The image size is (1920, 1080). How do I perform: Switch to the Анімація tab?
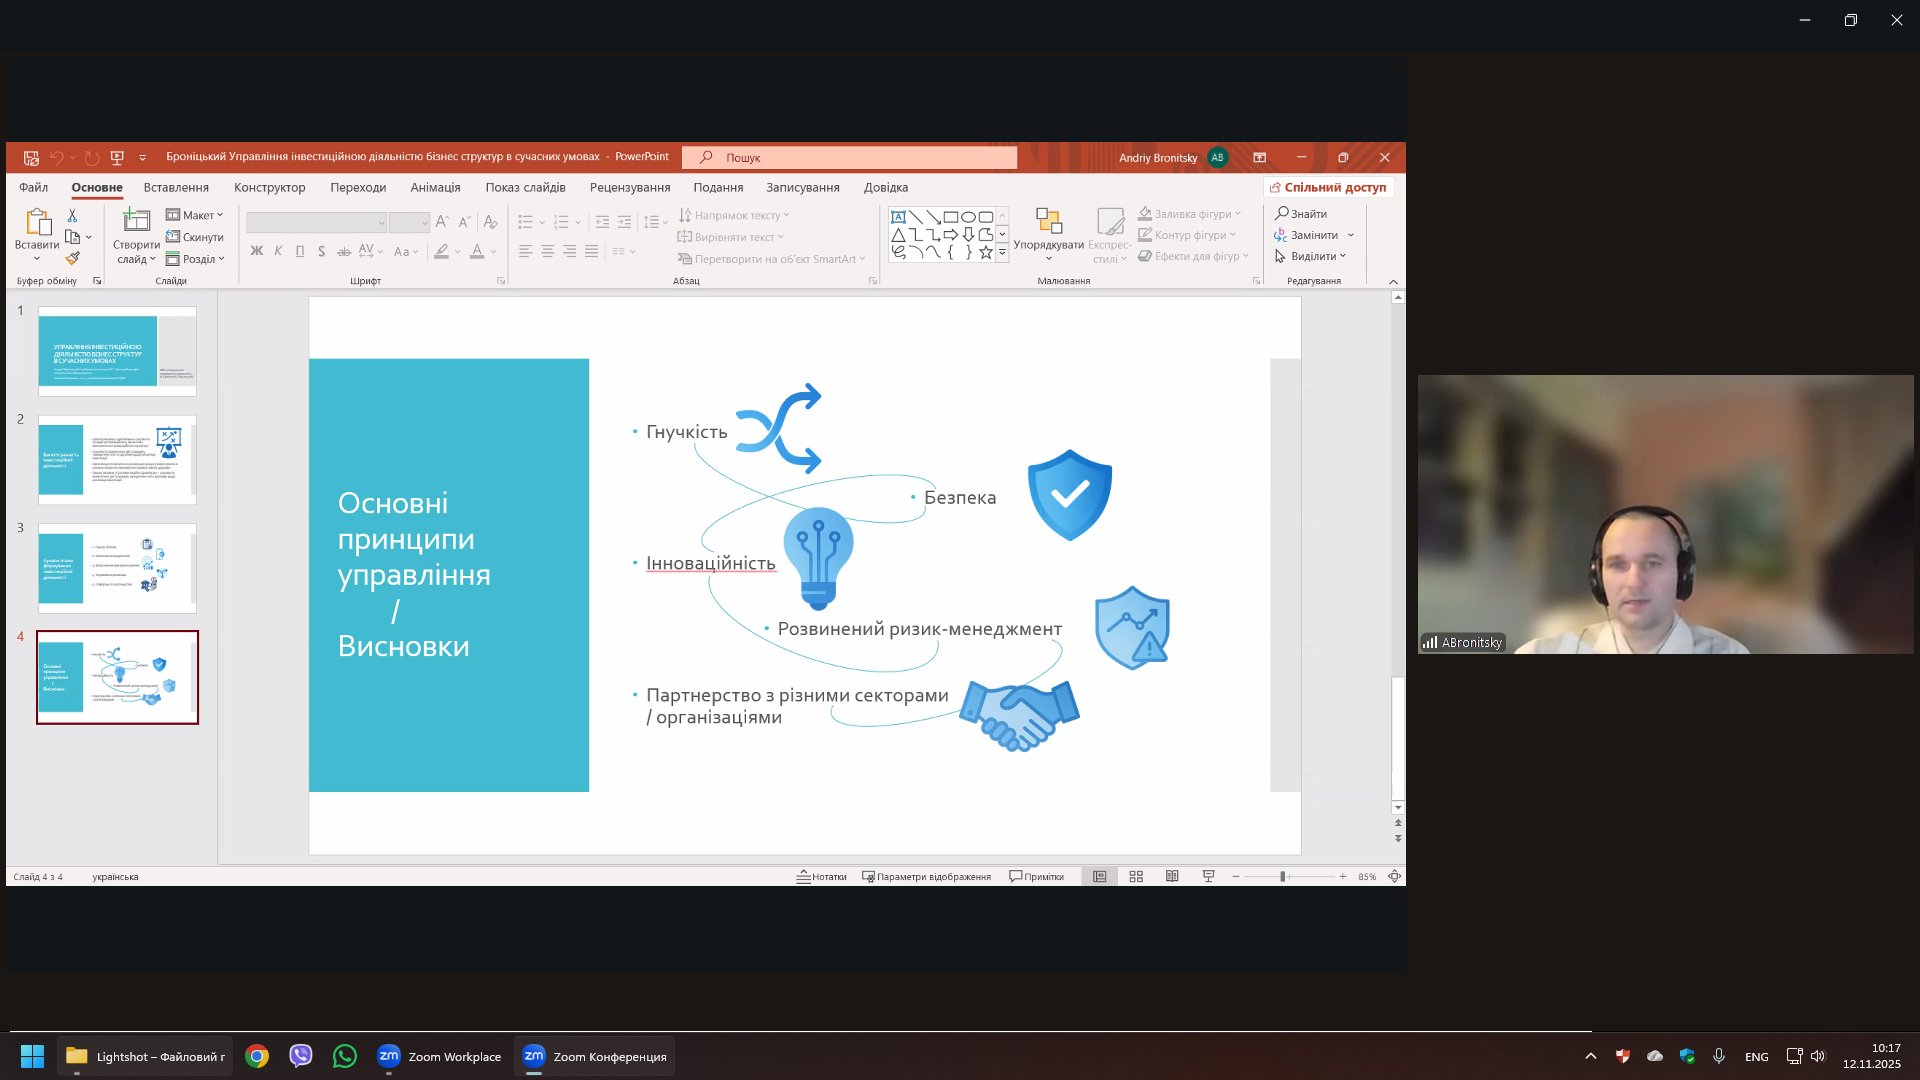click(x=435, y=187)
